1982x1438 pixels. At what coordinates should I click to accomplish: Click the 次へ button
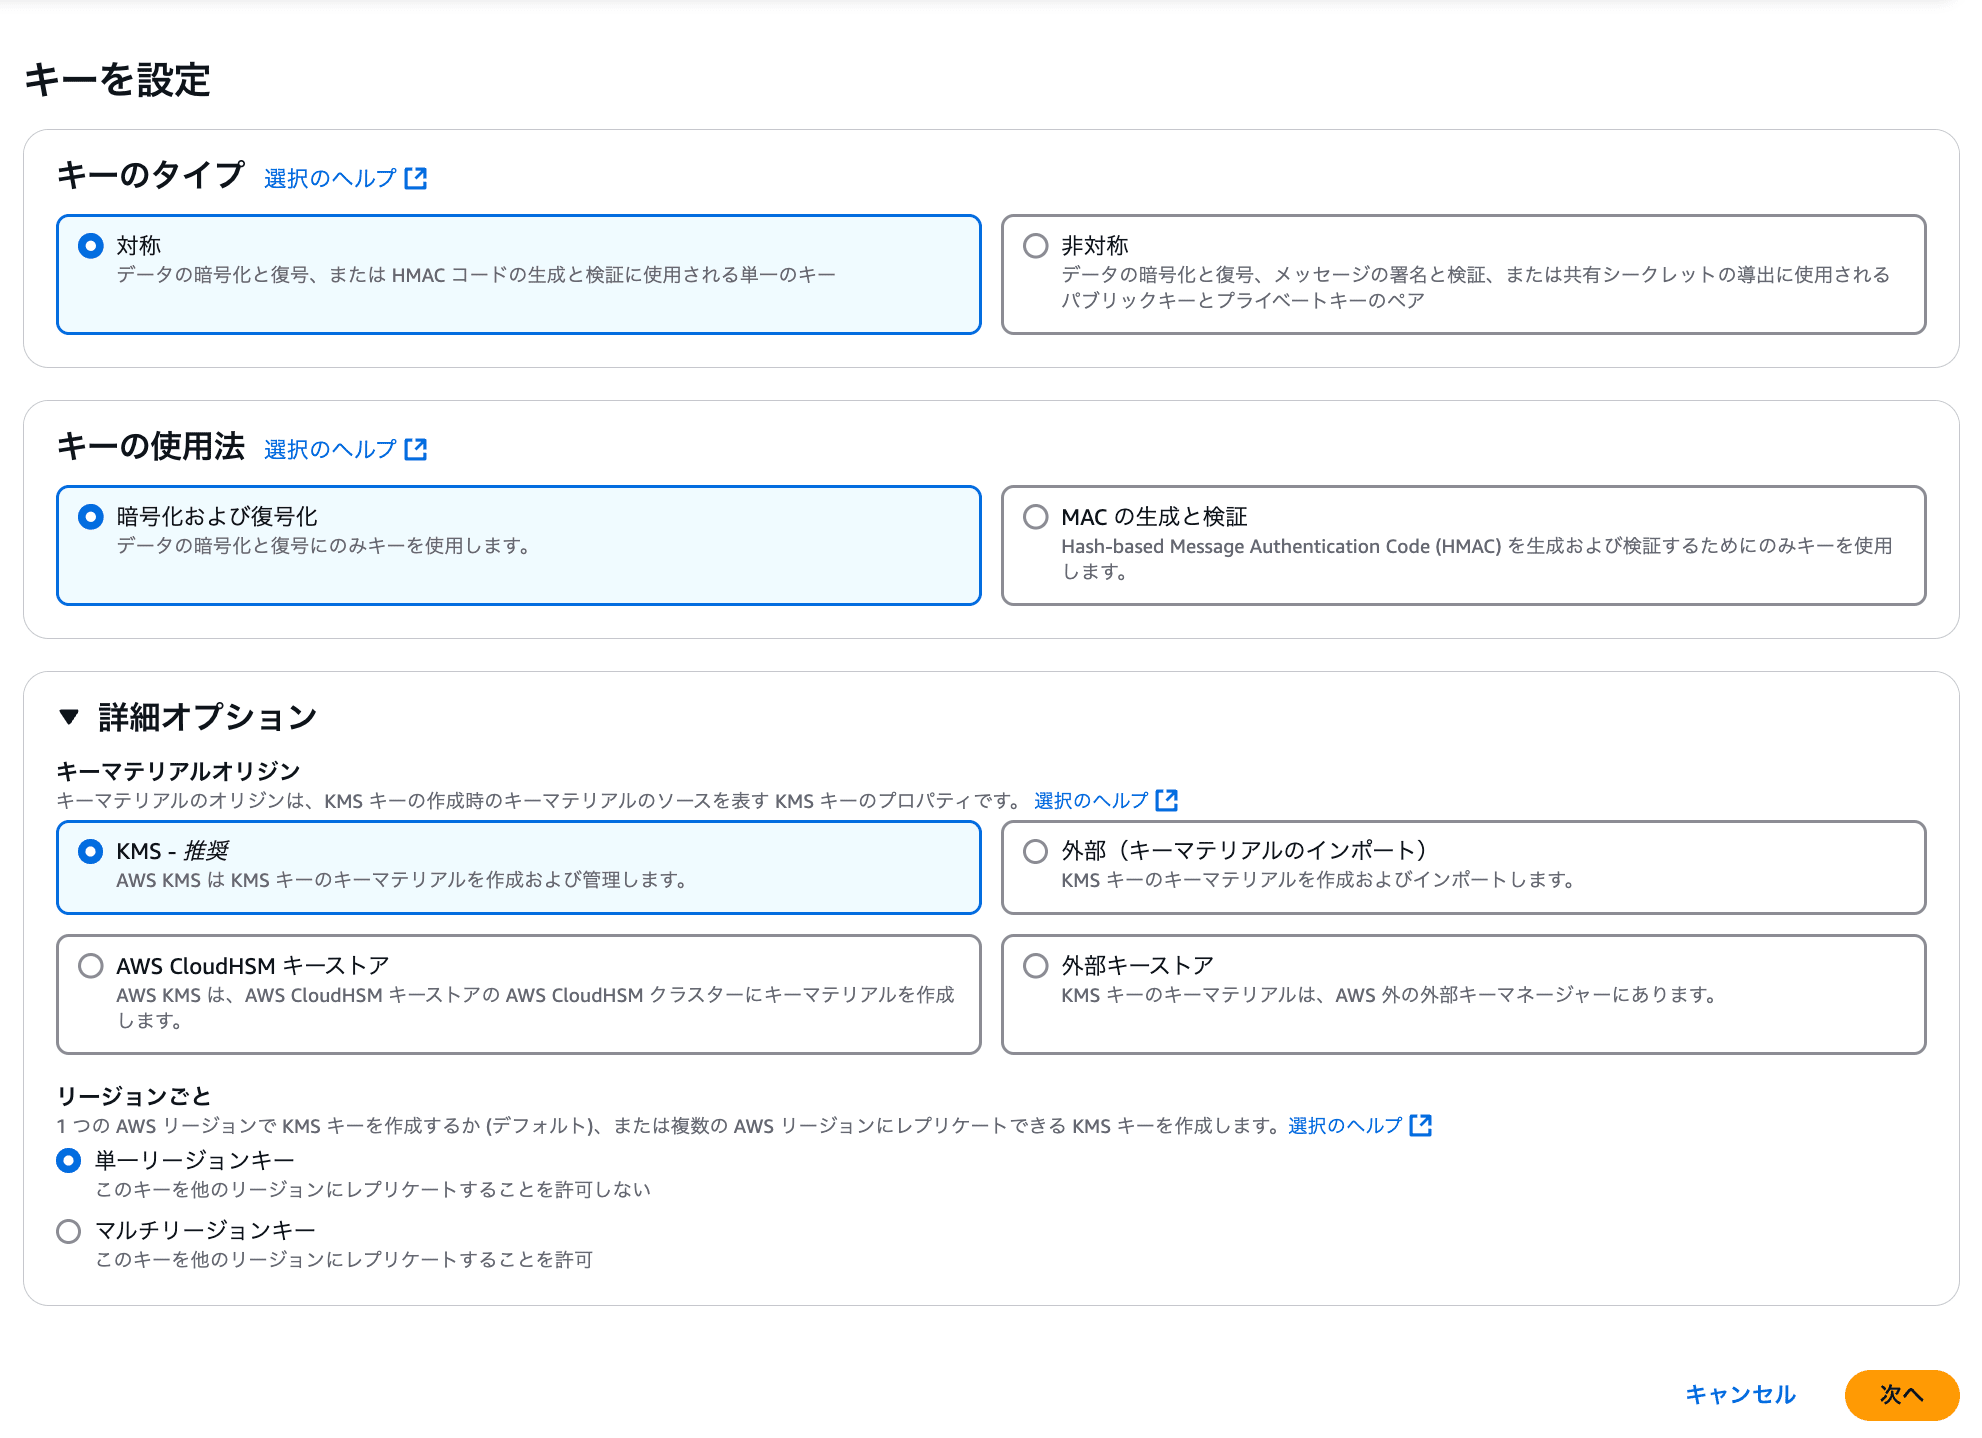pos(1902,1395)
